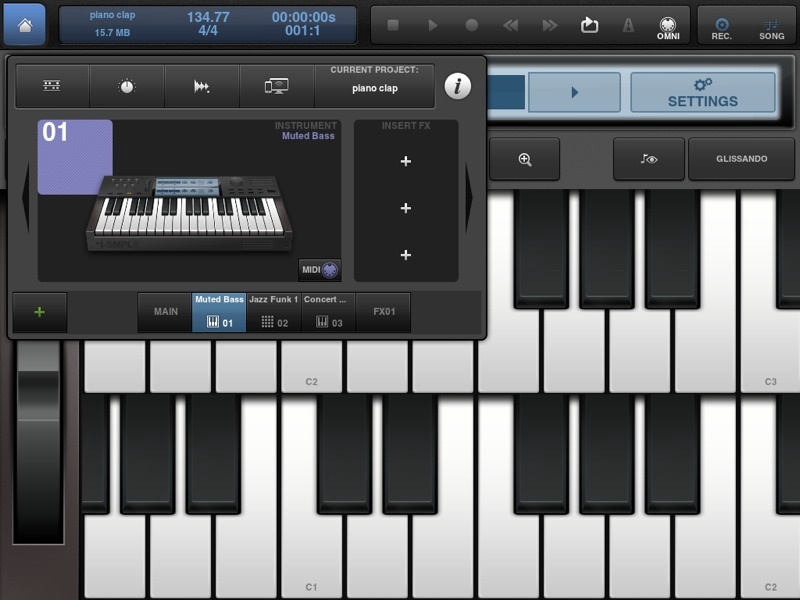Toggle the metronome
This screenshot has width=800, height=600.
pyautogui.click(x=629, y=25)
